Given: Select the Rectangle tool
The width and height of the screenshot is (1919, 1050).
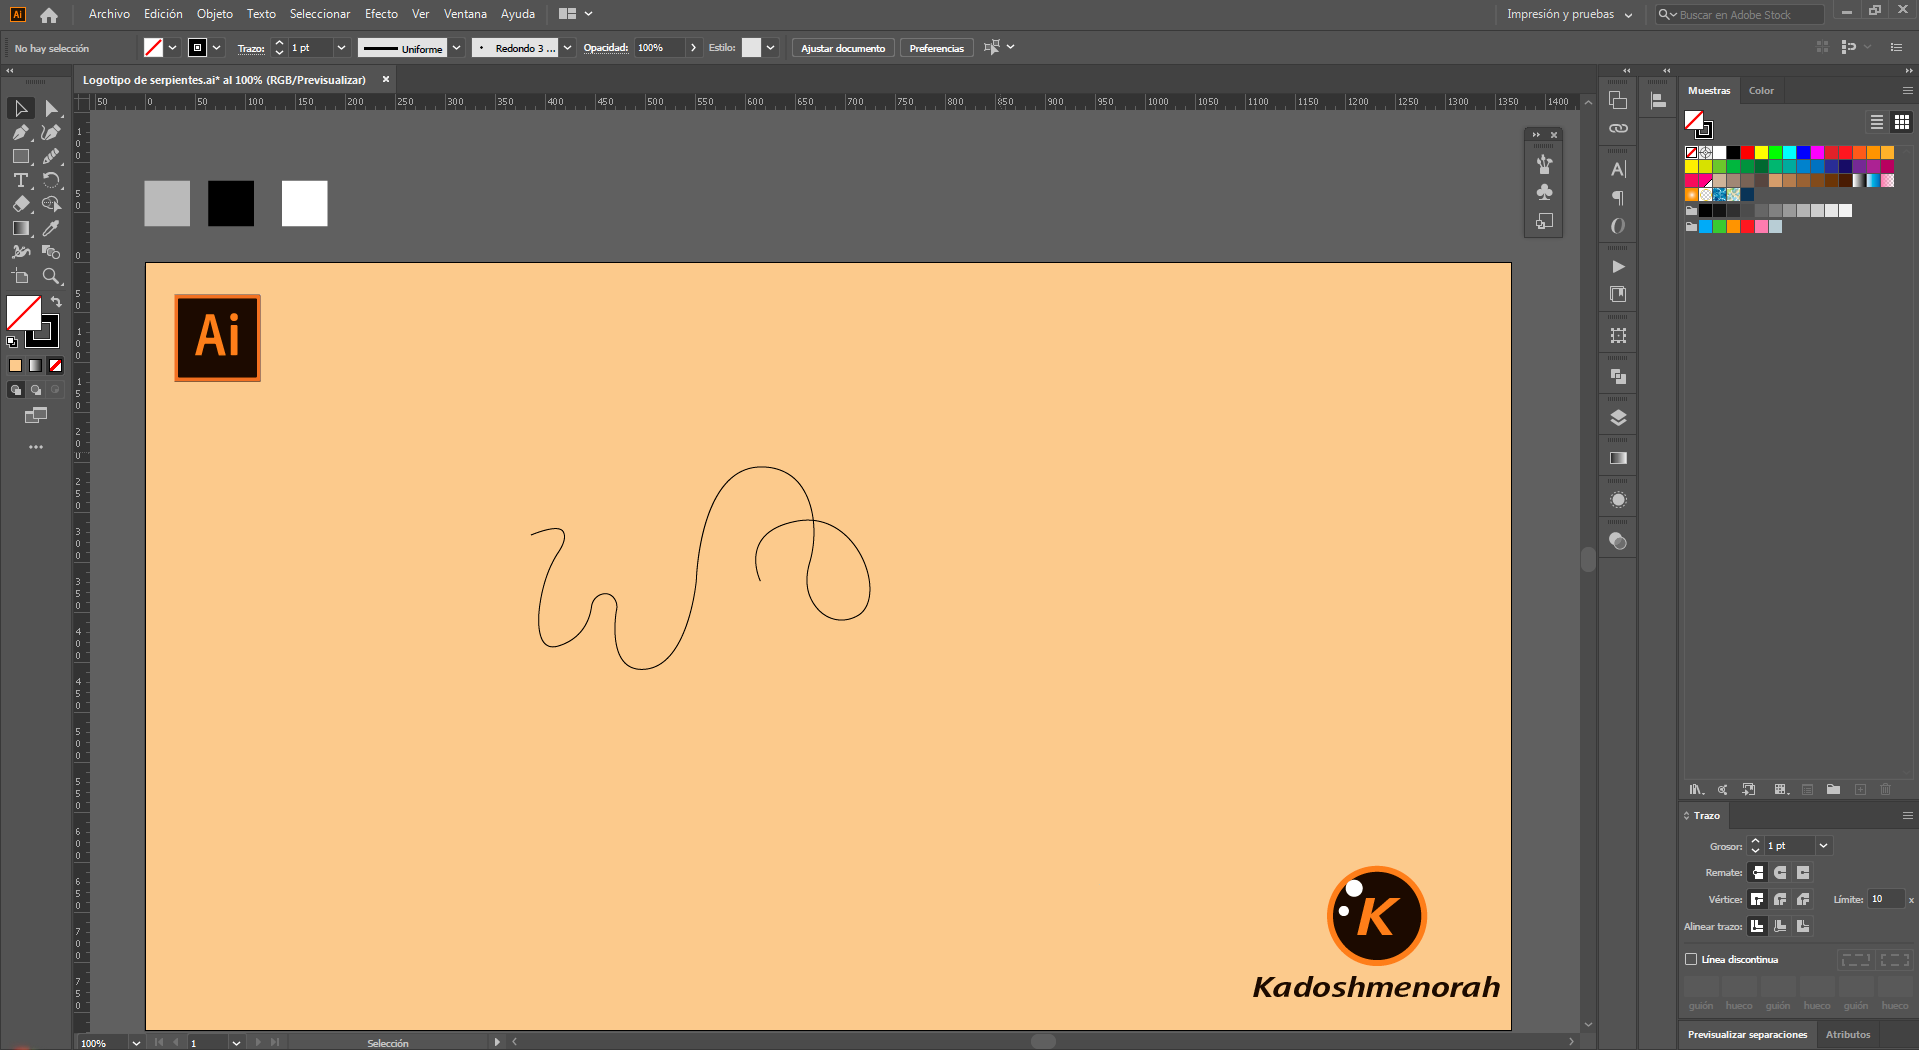Looking at the screenshot, I should (21, 156).
